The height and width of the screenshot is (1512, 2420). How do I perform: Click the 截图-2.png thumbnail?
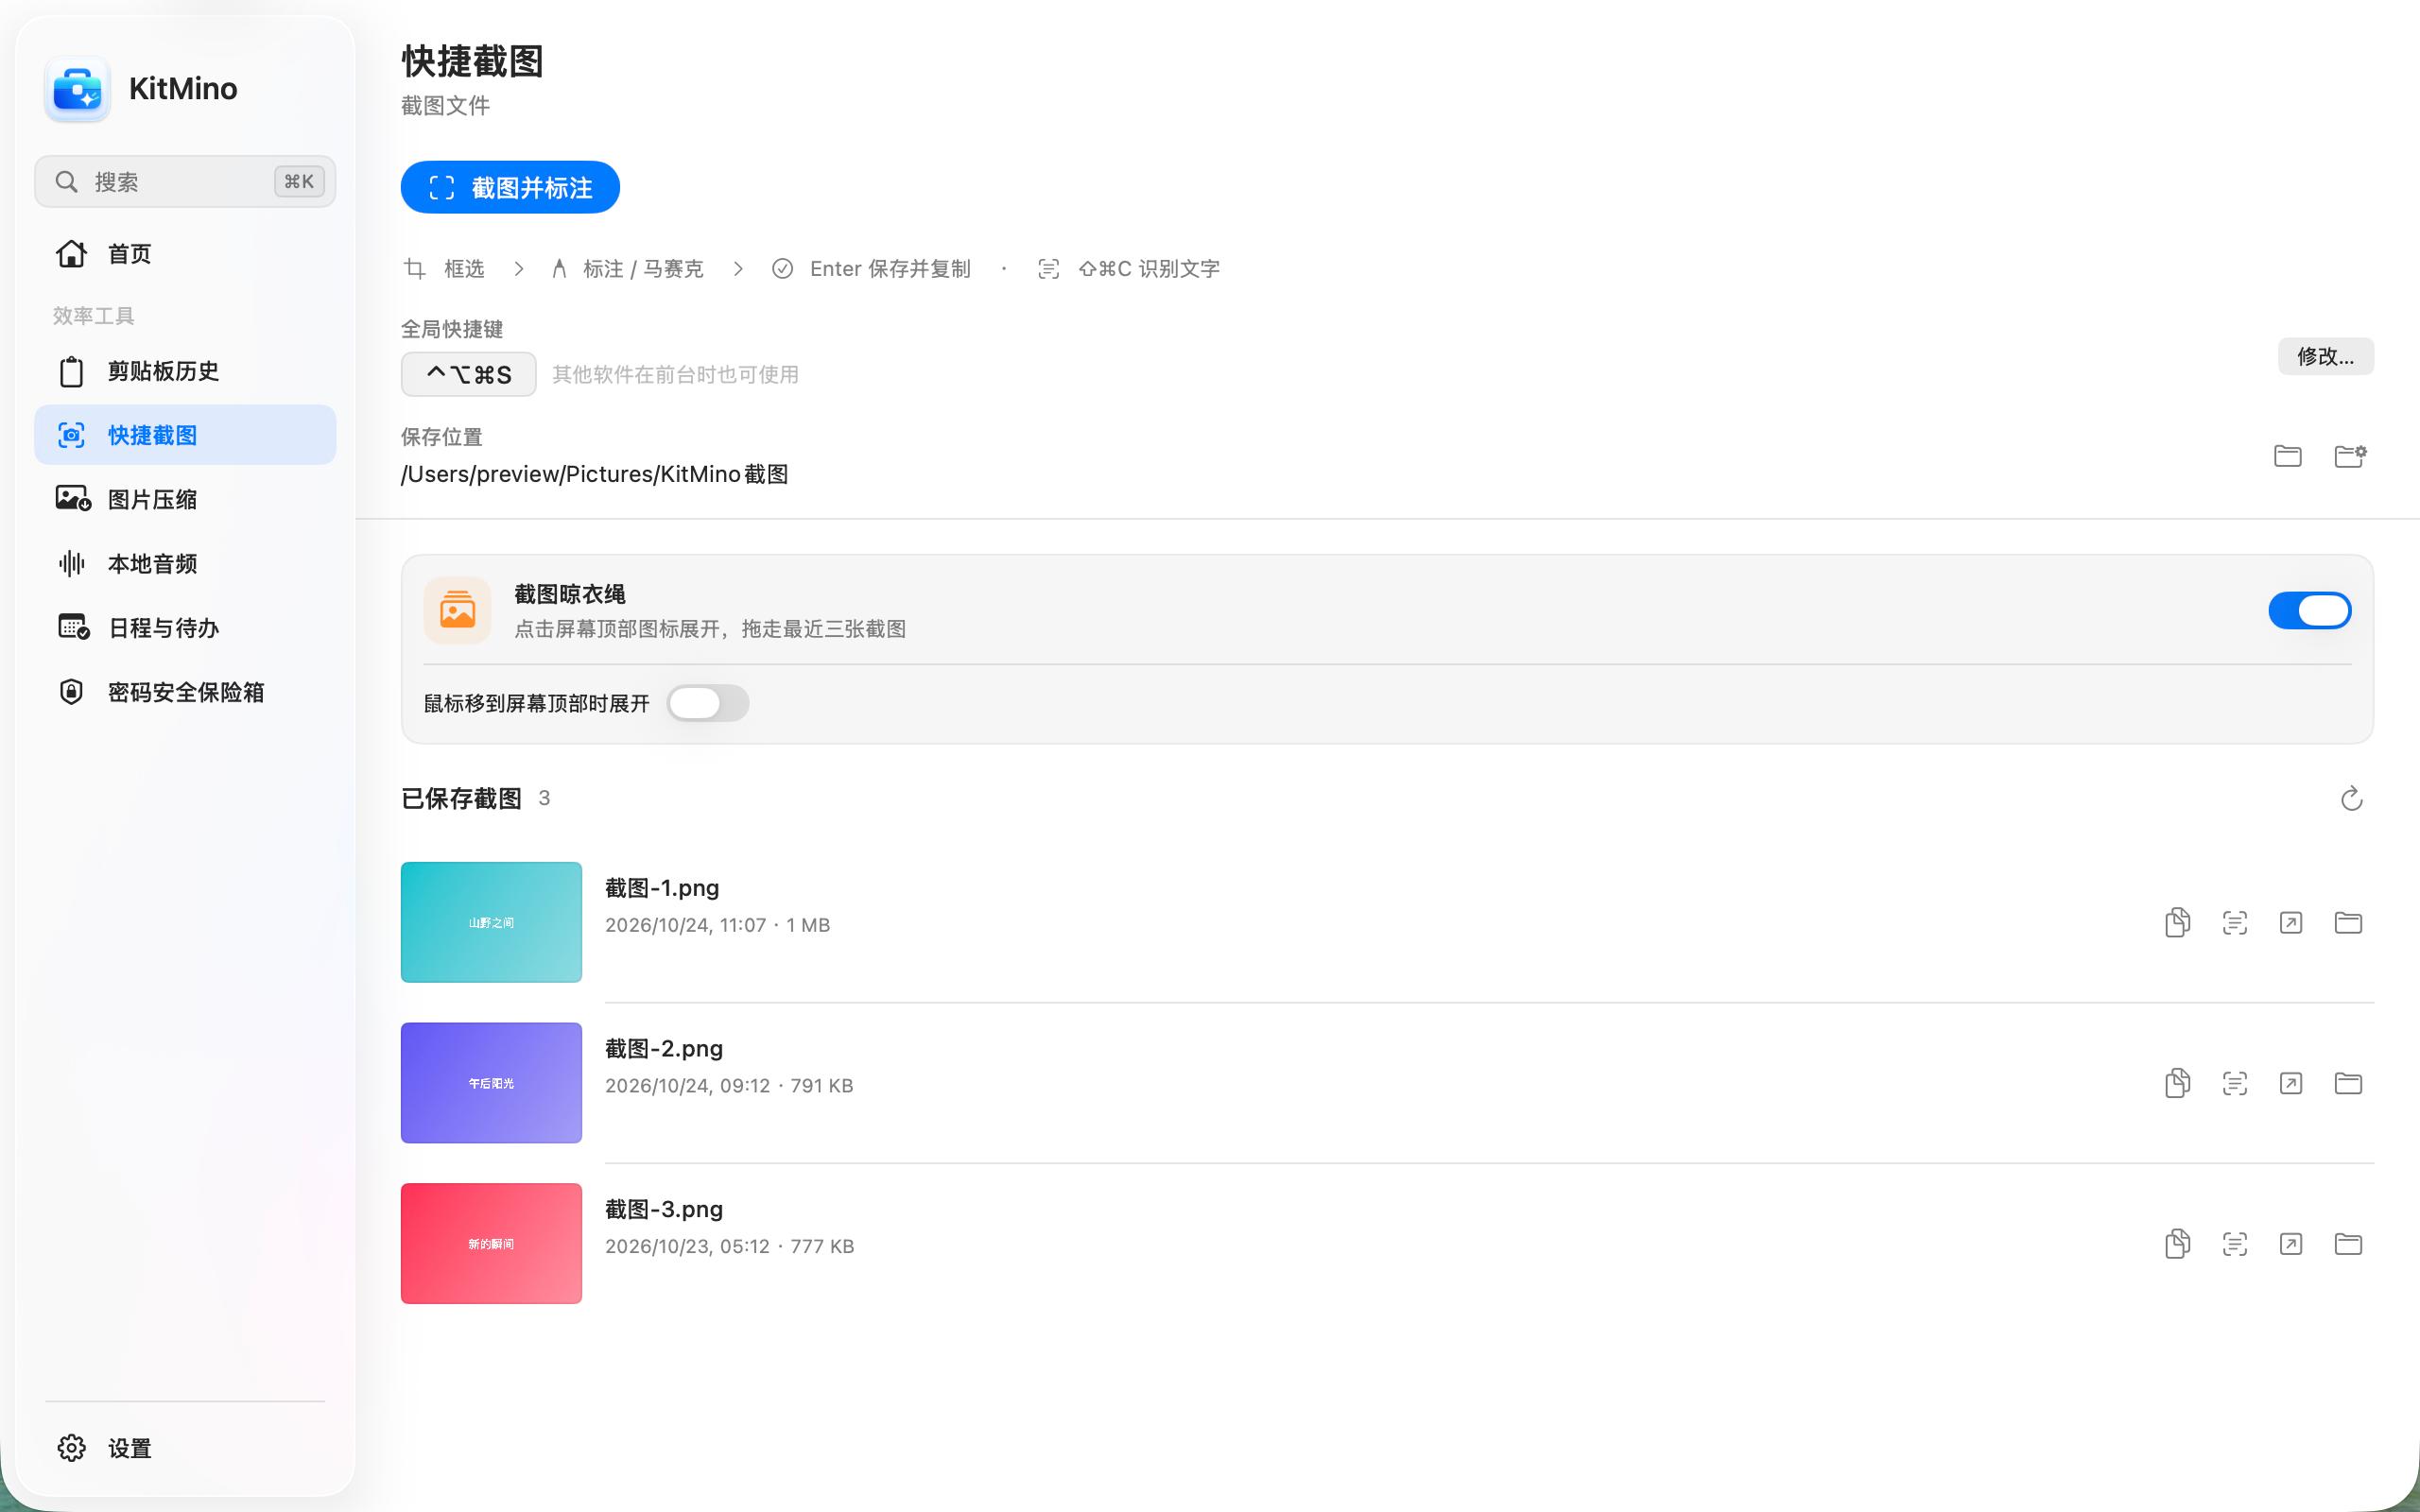pyautogui.click(x=491, y=1083)
